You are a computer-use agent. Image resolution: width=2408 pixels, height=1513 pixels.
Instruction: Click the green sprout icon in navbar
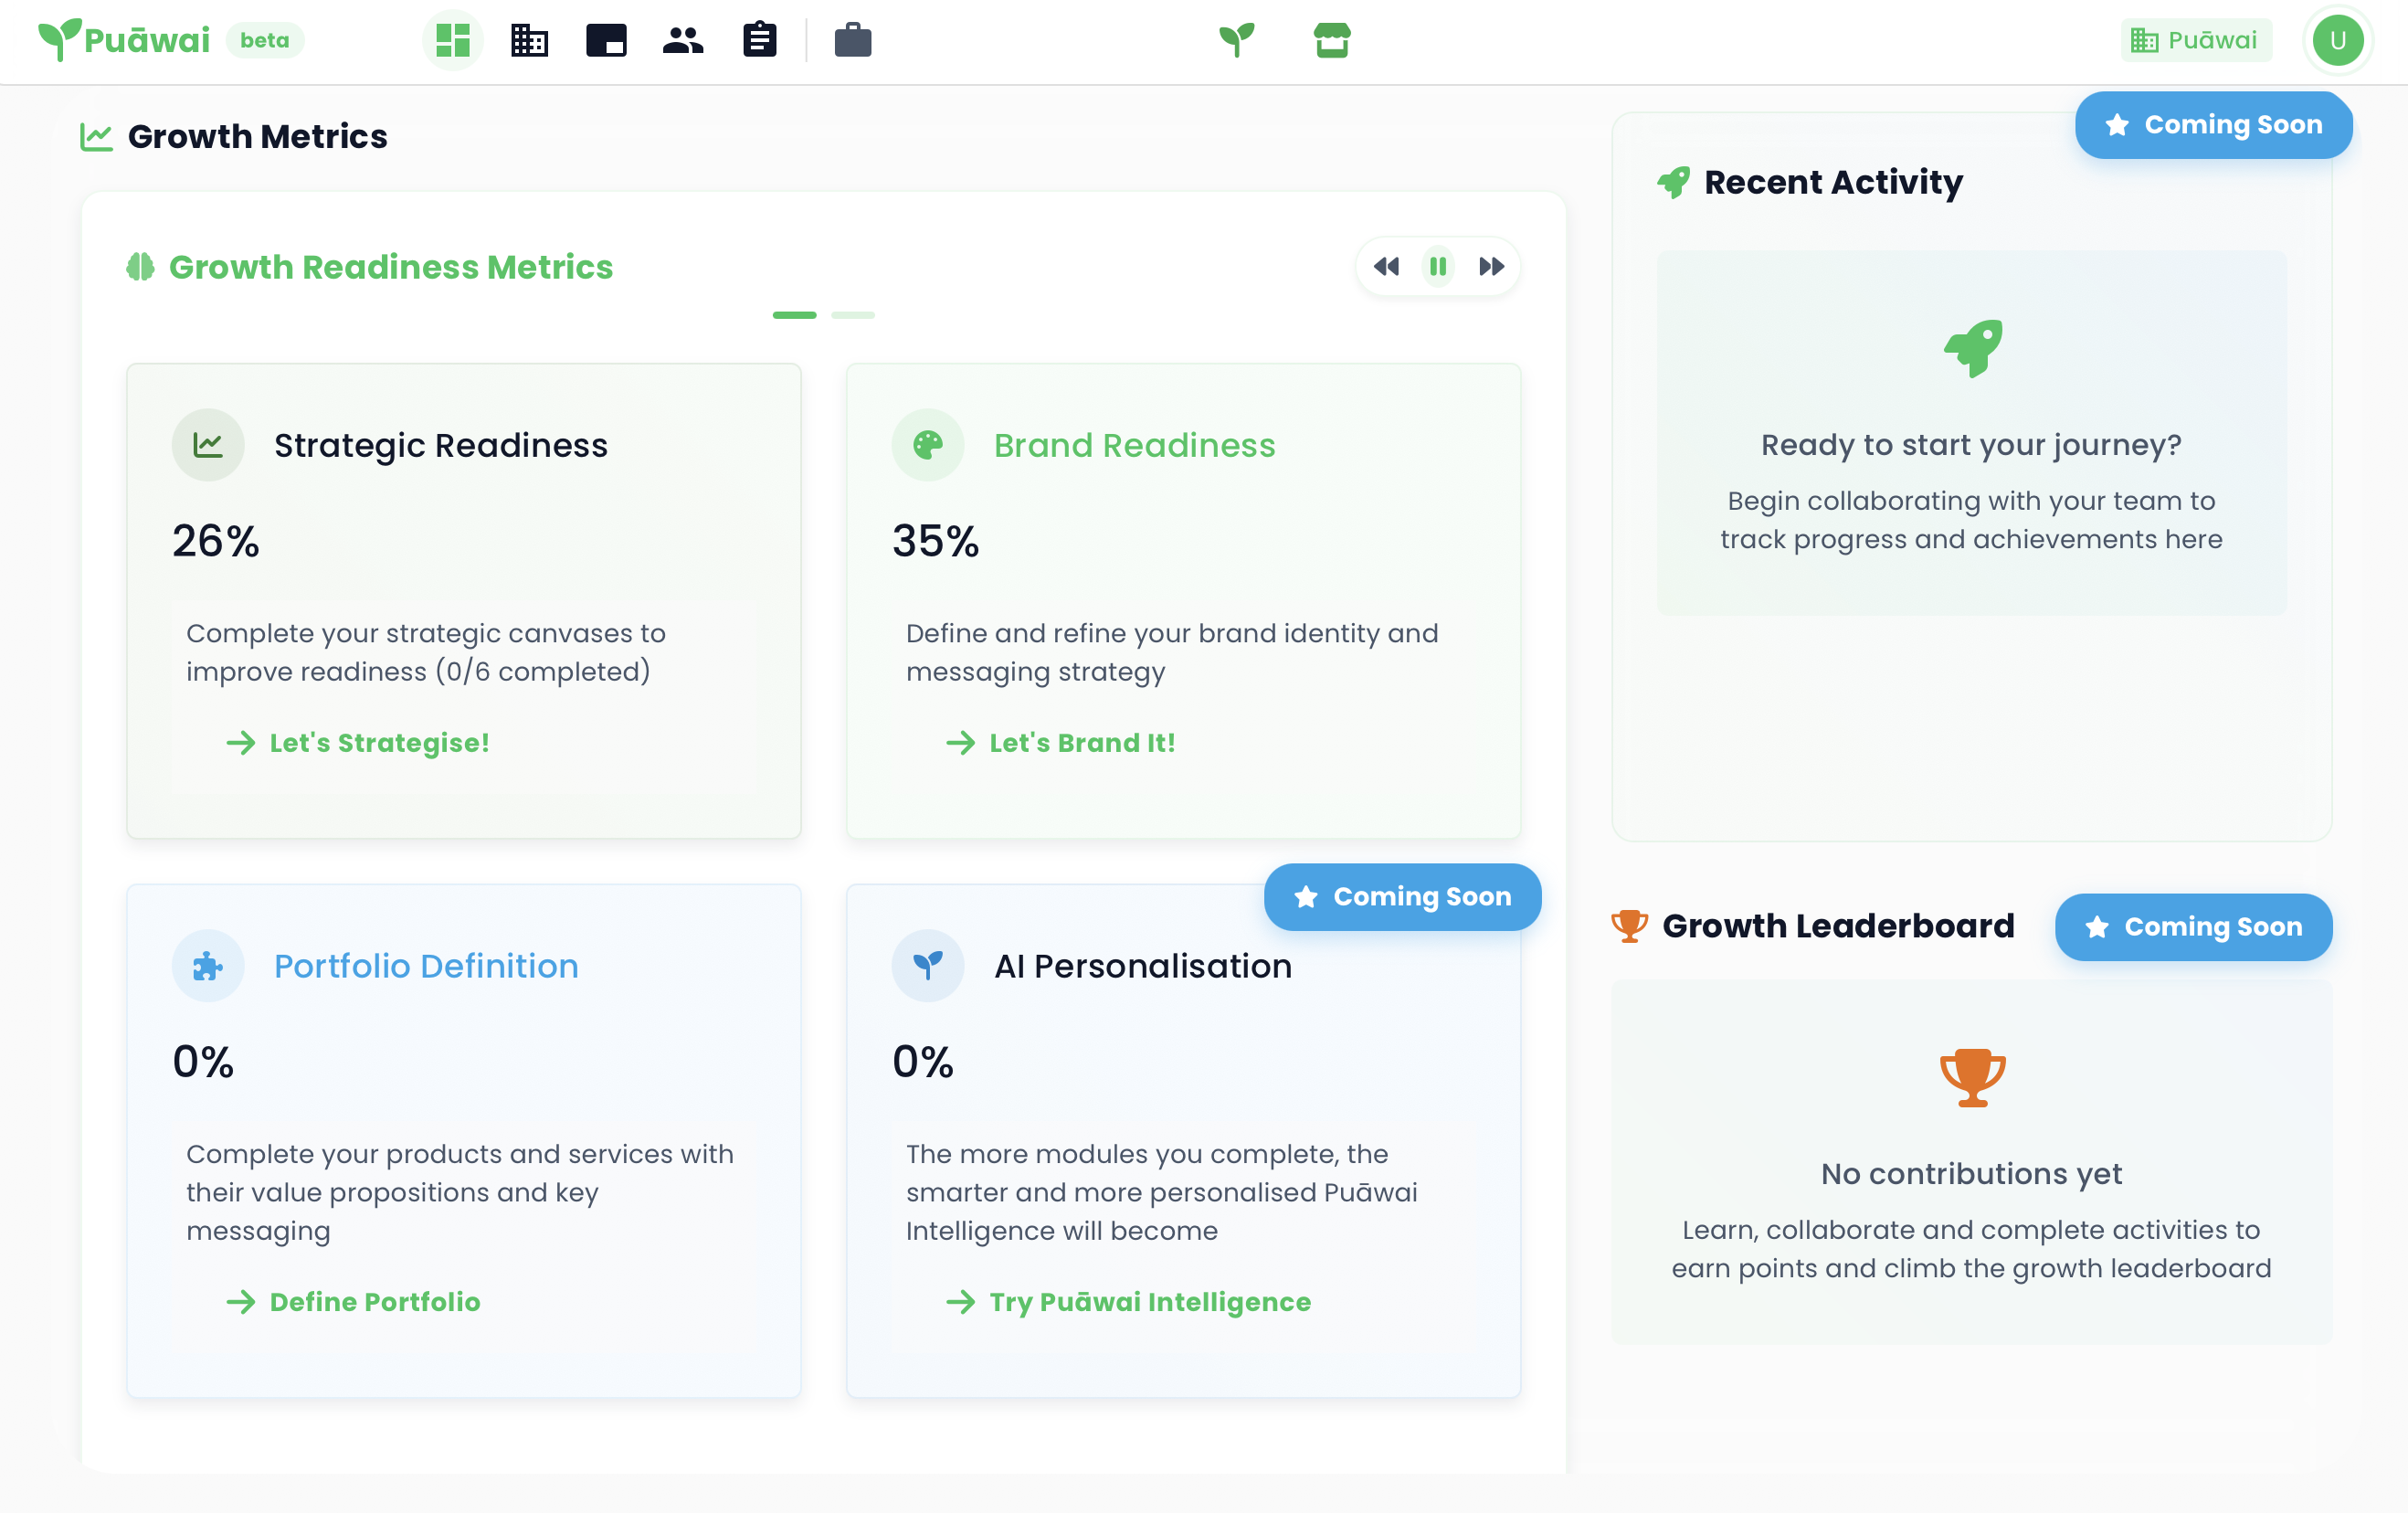point(1236,41)
